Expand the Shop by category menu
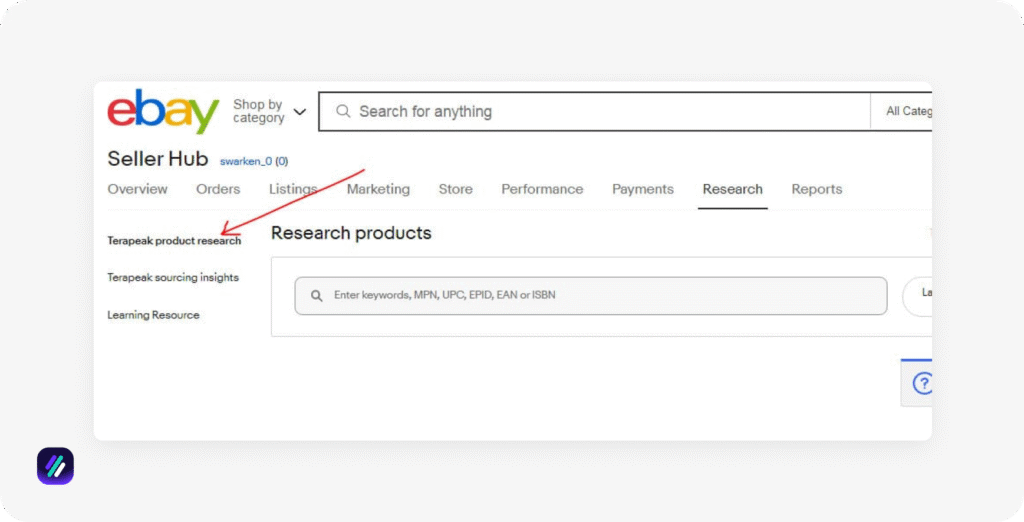 [269, 111]
